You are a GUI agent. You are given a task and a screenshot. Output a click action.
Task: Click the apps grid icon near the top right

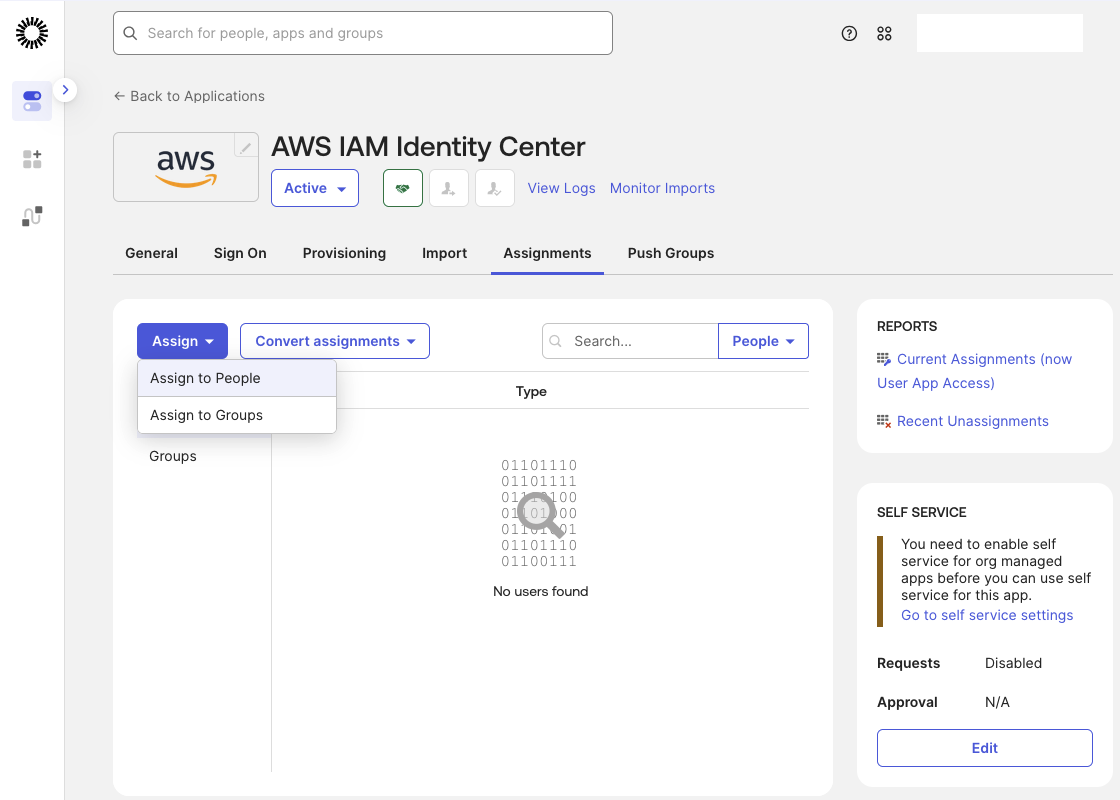[884, 33]
